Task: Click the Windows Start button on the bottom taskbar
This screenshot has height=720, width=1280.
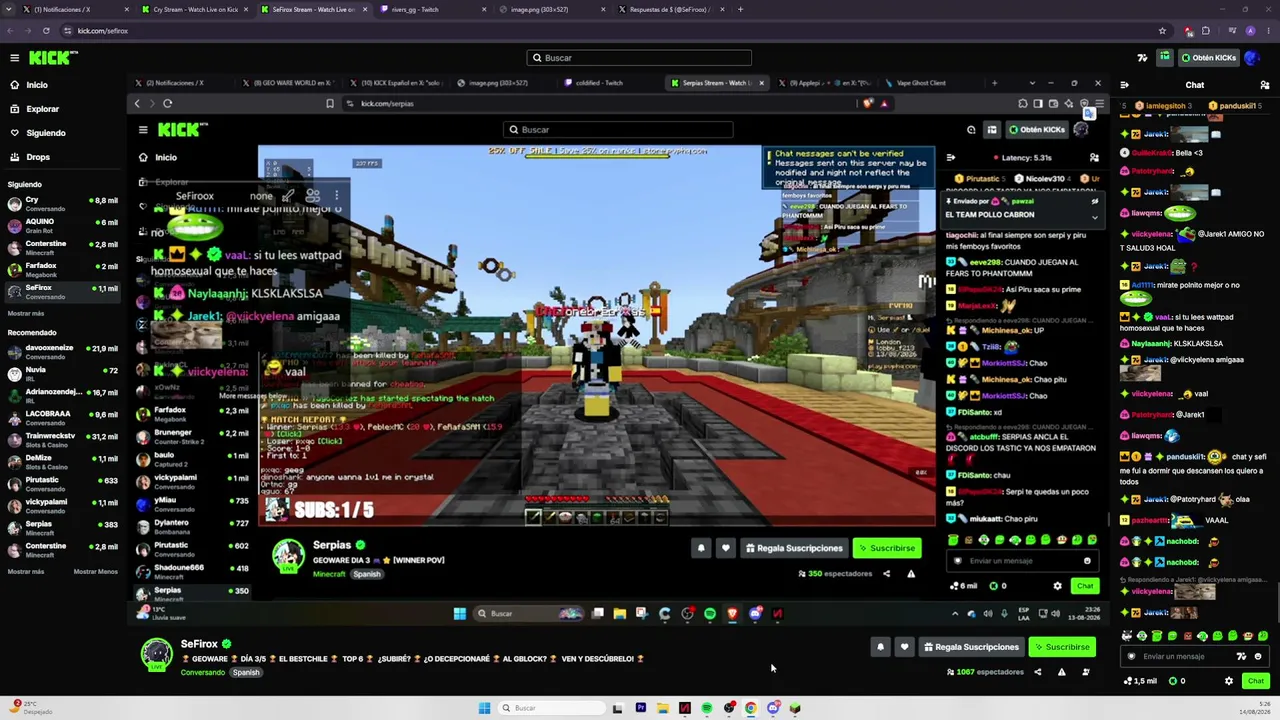Action: pyautogui.click(x=484, y=708)
